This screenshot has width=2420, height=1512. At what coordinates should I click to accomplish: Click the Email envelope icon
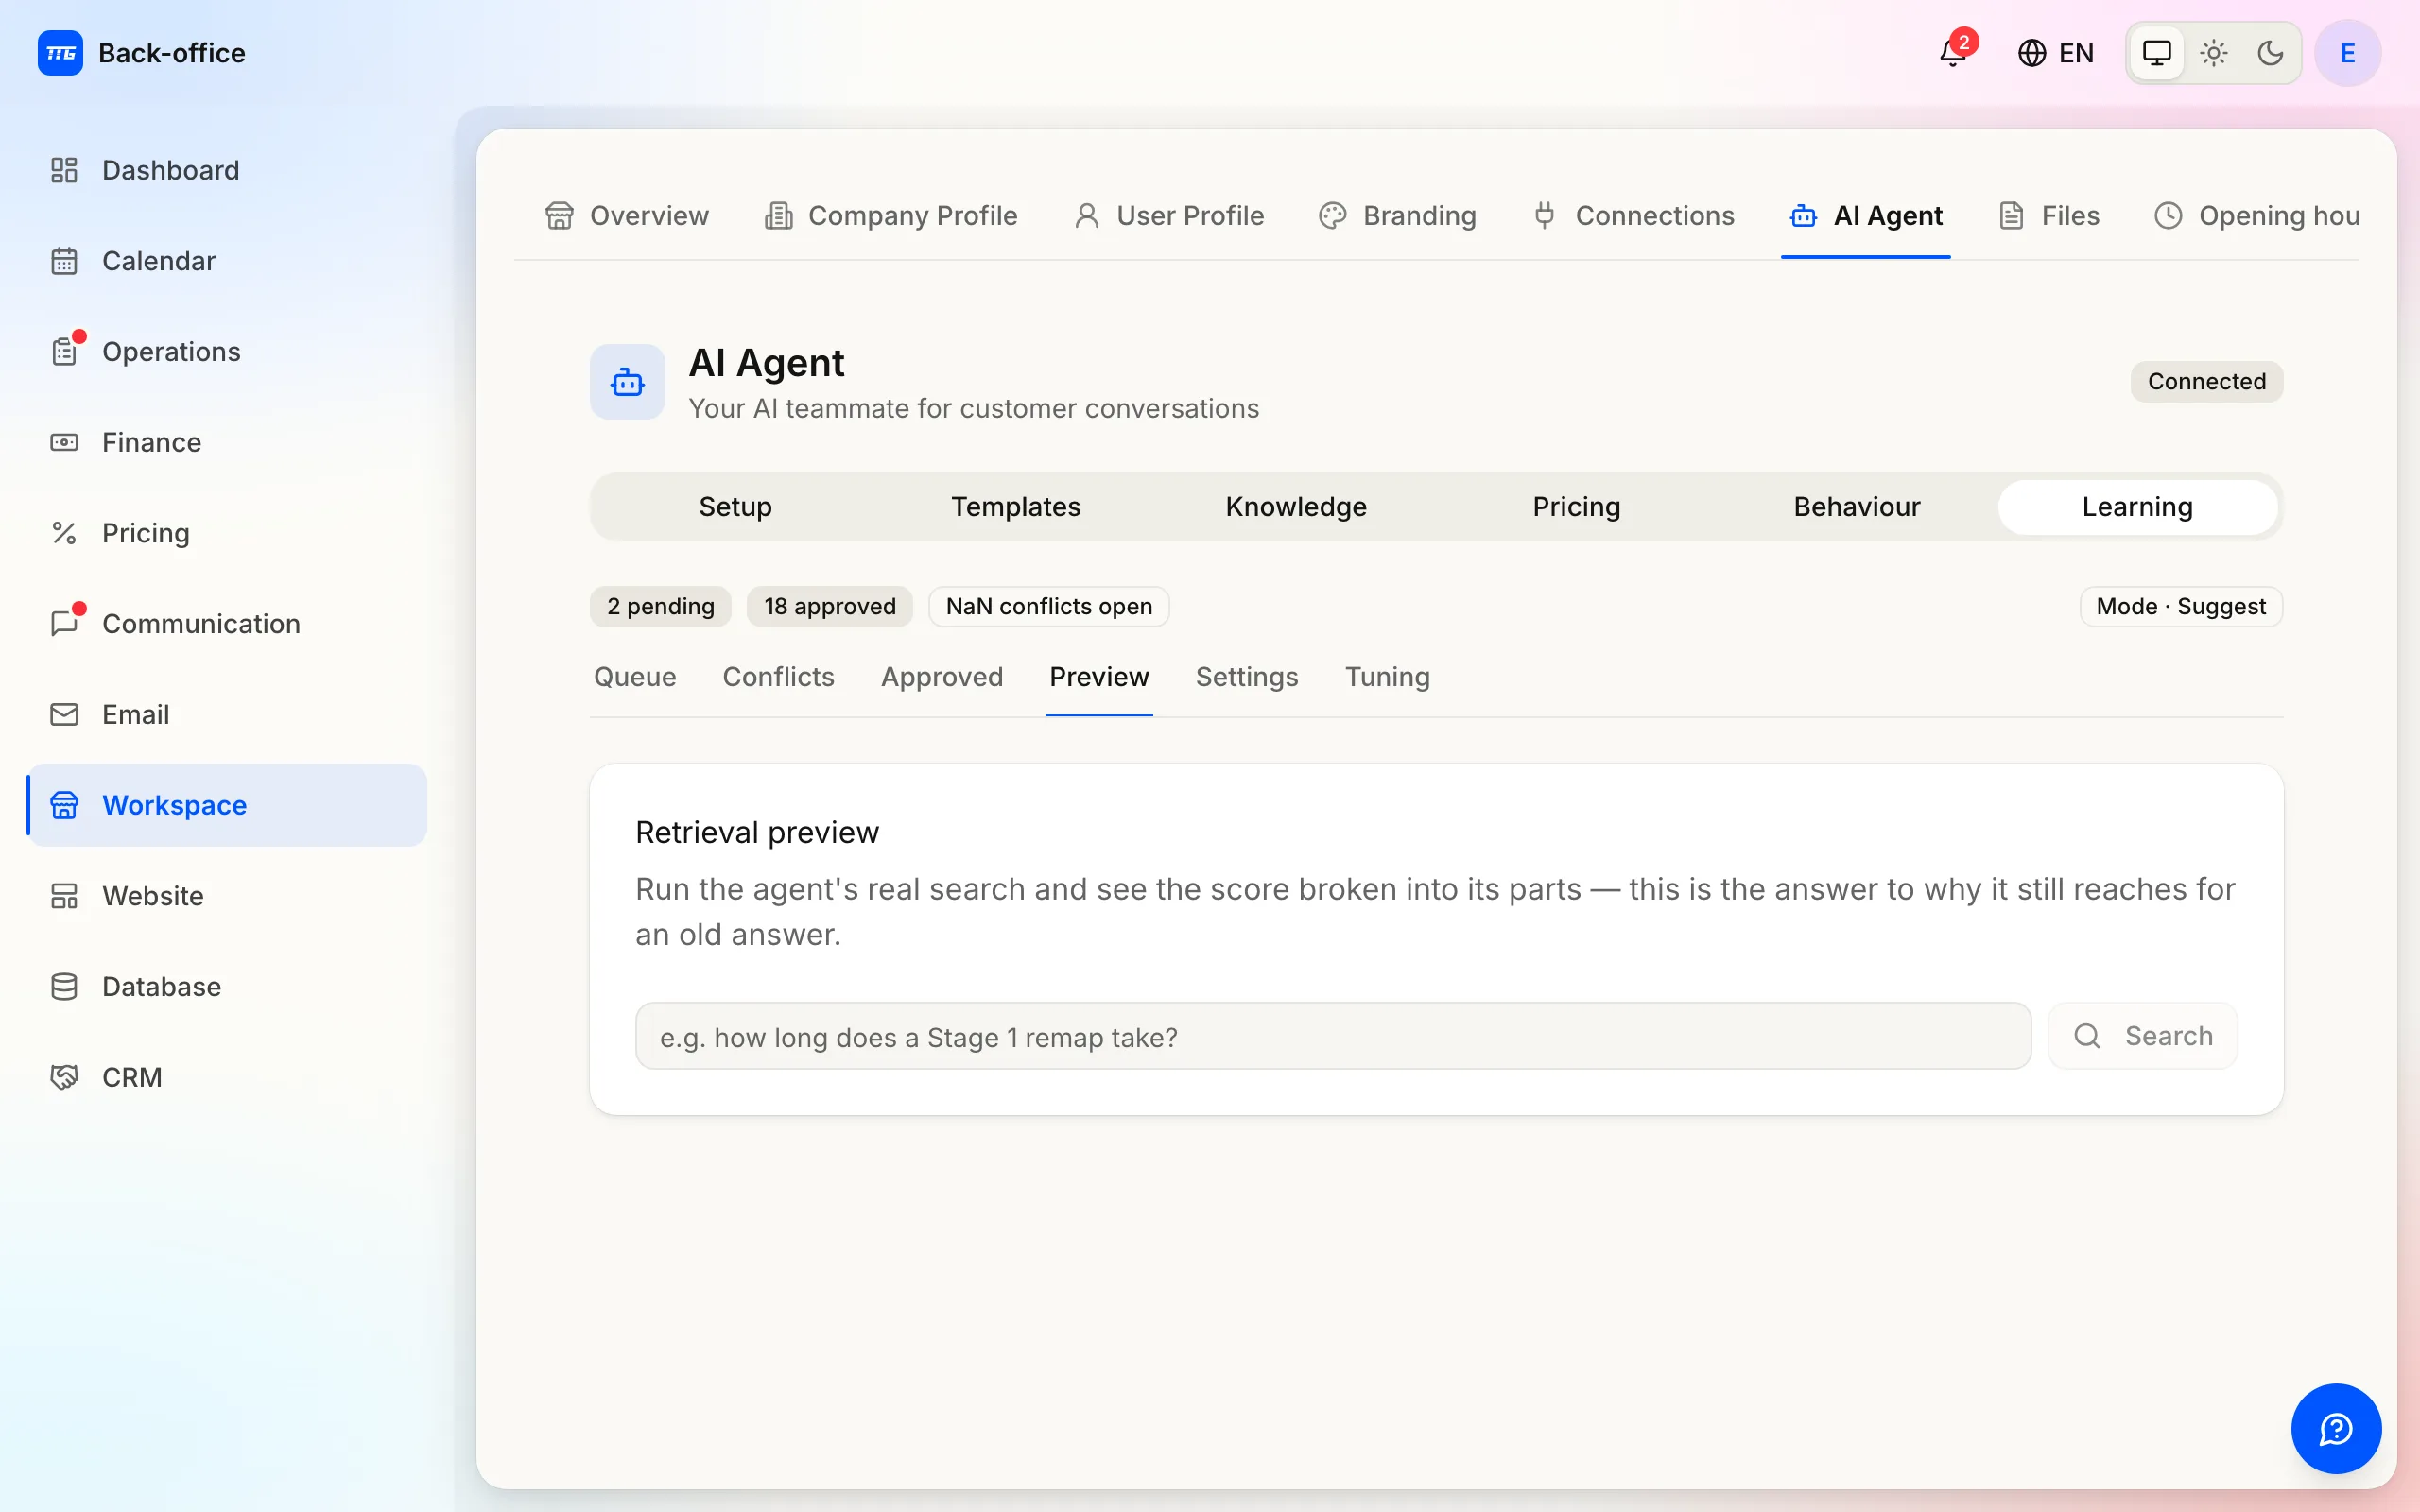click(x=64, y=714)
